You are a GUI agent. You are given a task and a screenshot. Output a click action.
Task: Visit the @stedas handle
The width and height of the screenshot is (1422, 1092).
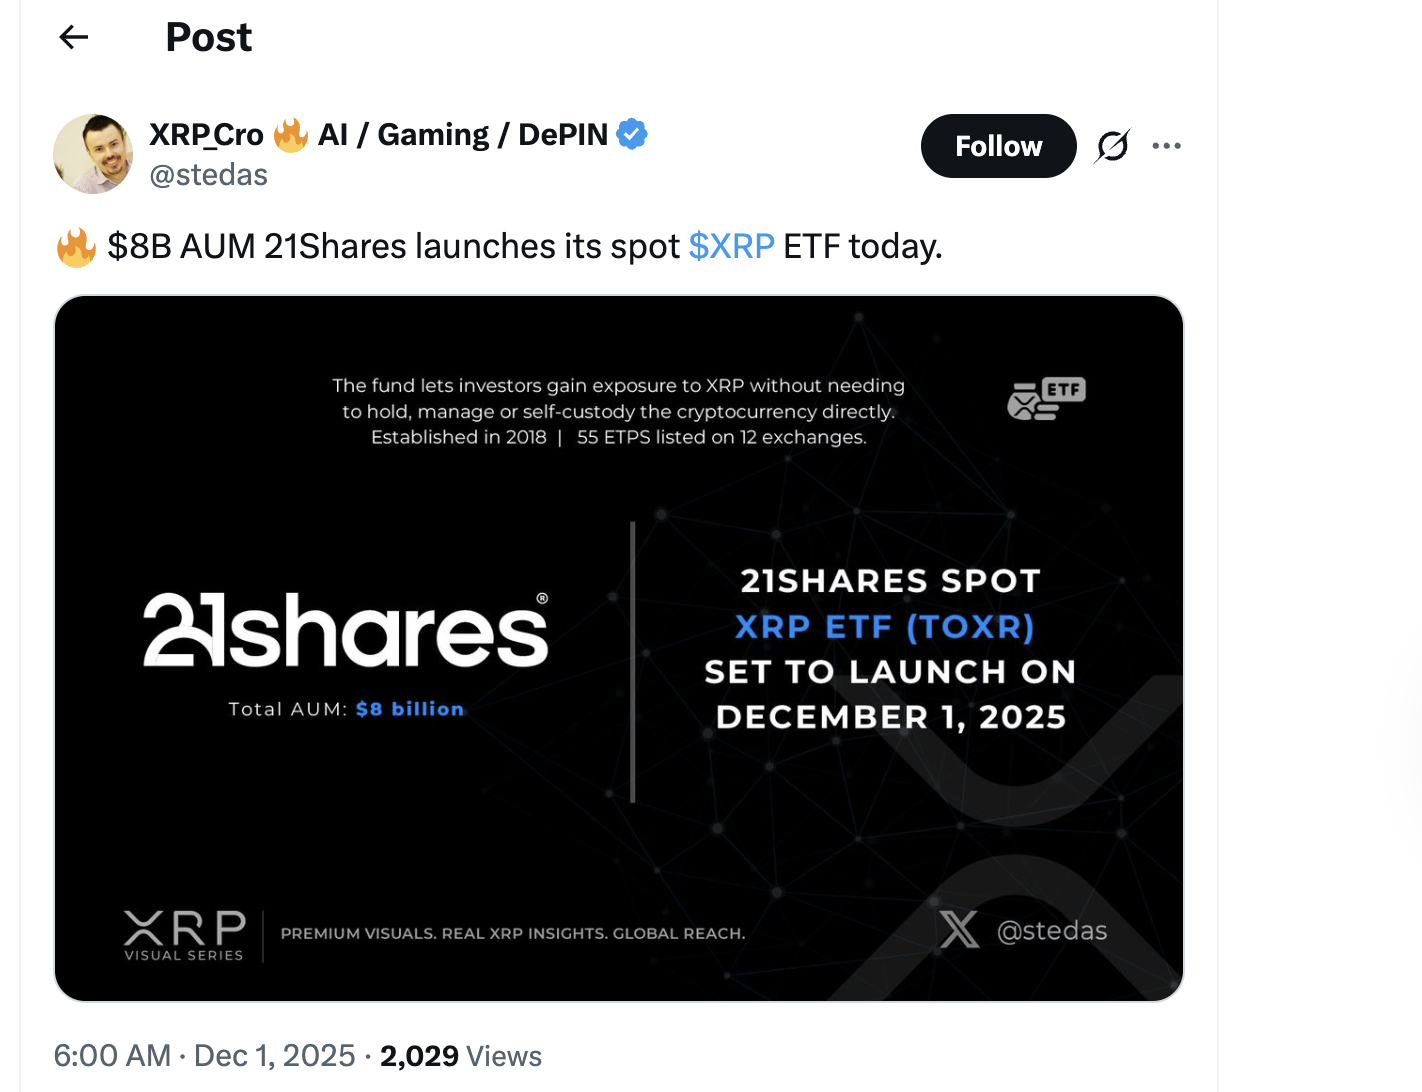pyautogui.click(x=208, y=174)
